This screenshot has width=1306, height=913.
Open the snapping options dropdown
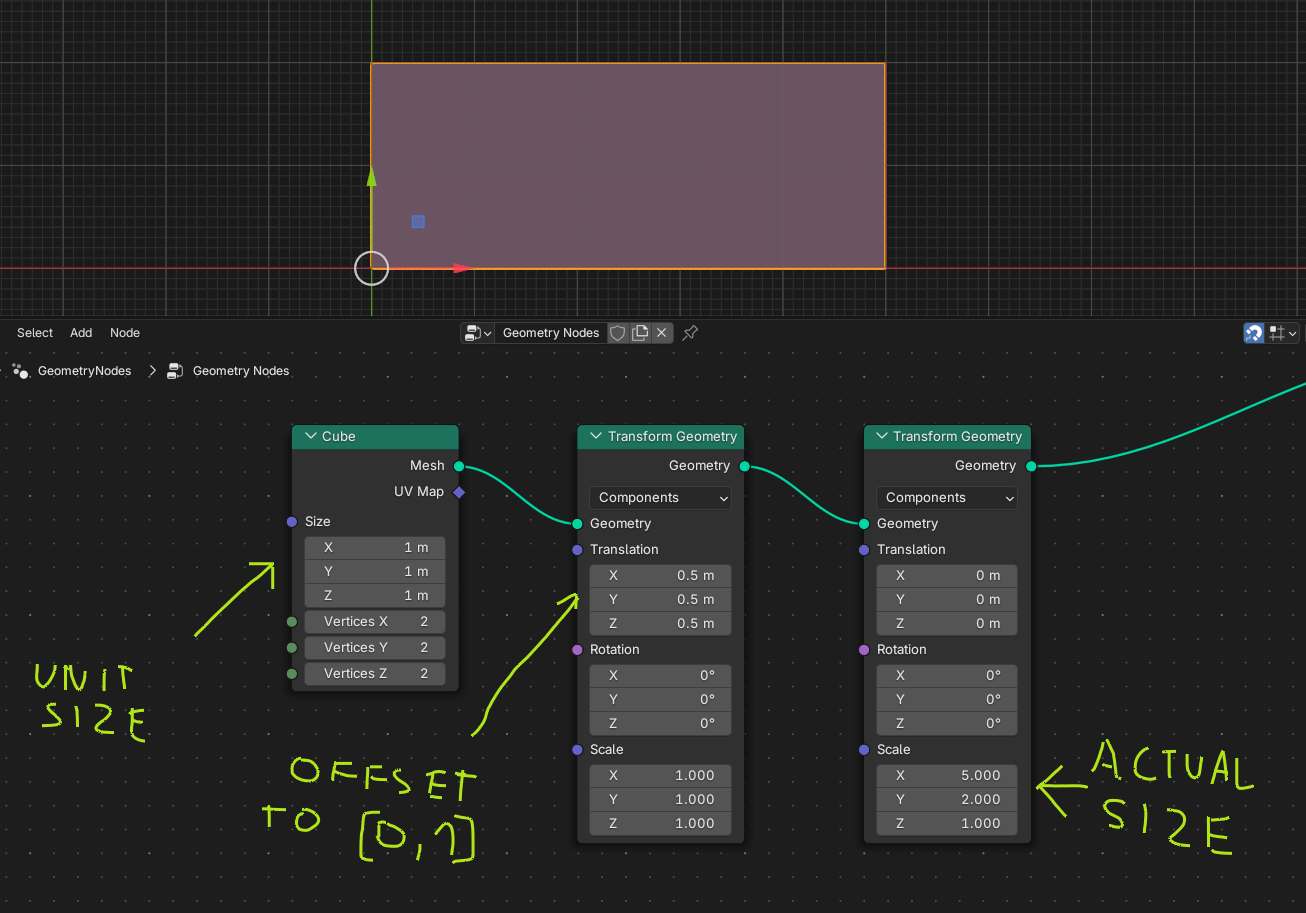(x=1283, y=333)
